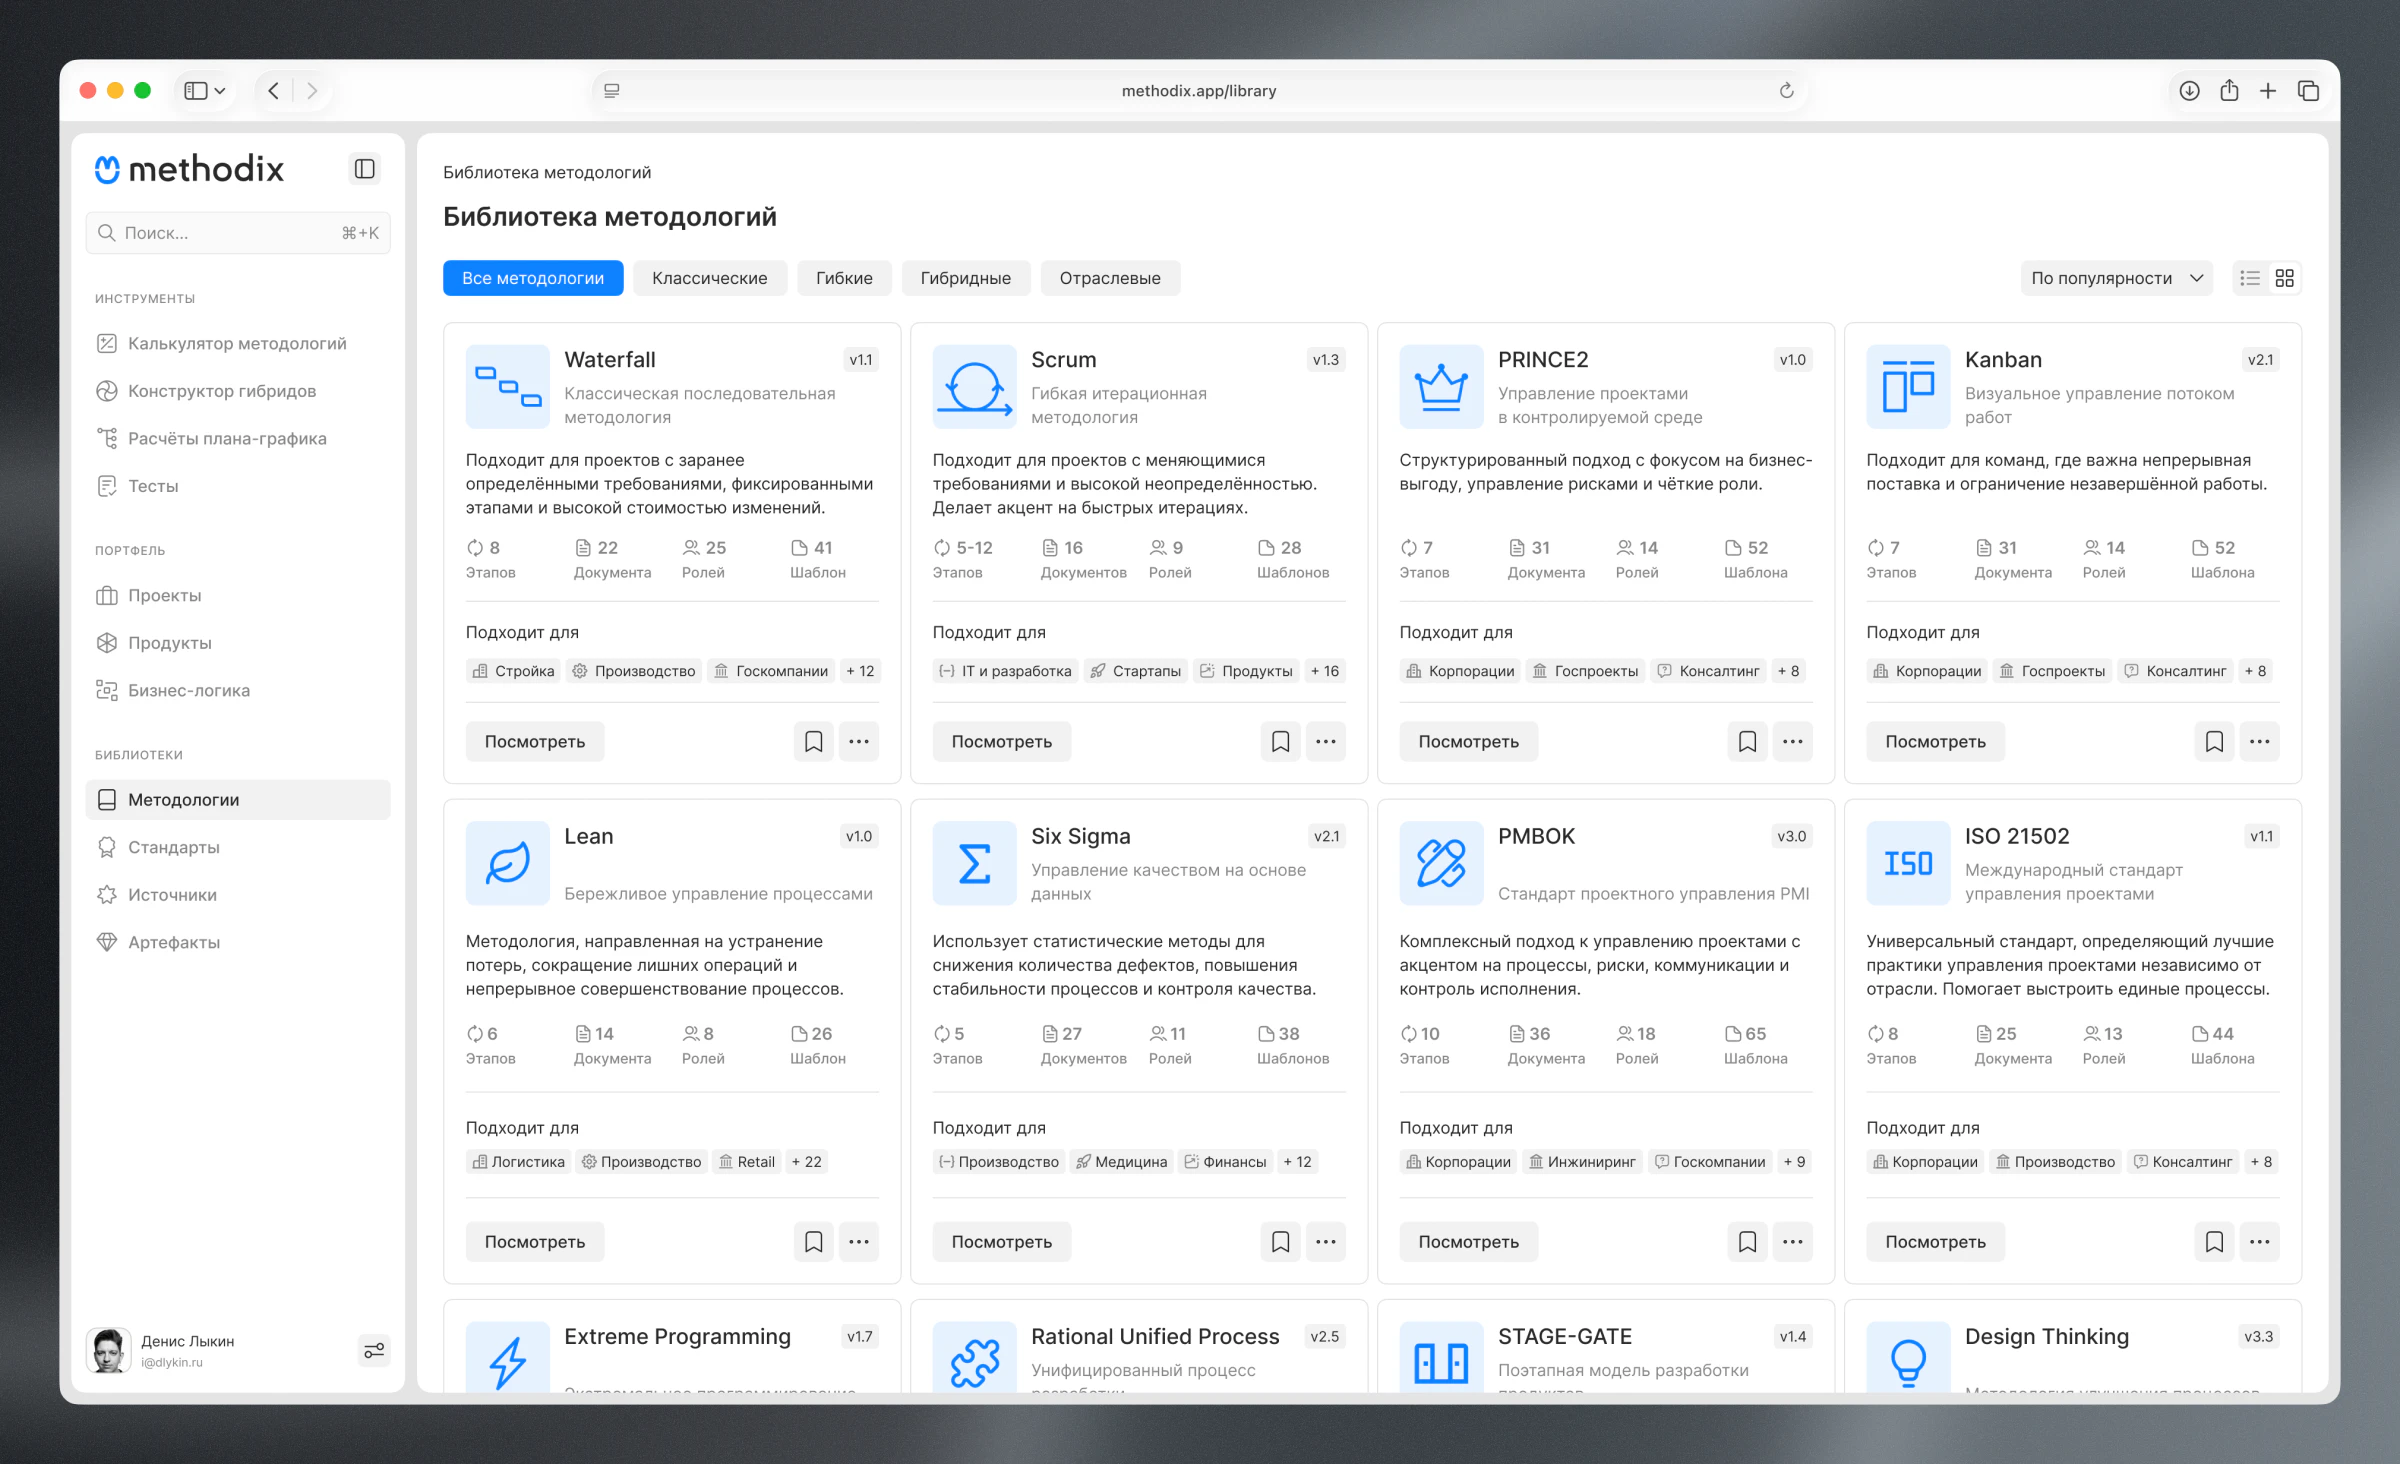Click Посмотреть on the Scrum card
This screenshot has height=1464, width=2400.
pyautogui.click(x=1002, y=741)
